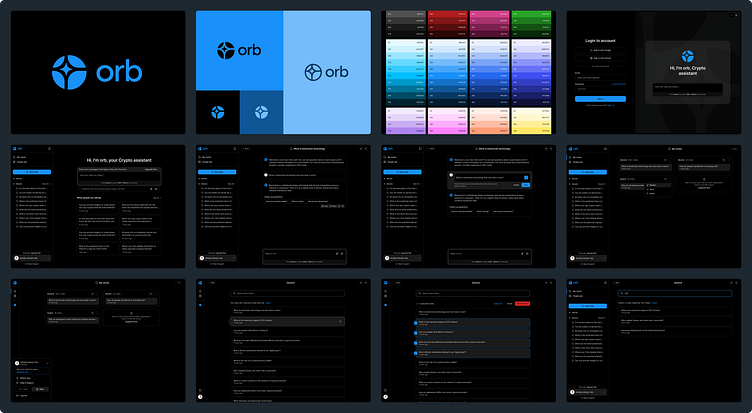
Task: Open the user account dropdown on the search results screen
Action: coord(588,392)
